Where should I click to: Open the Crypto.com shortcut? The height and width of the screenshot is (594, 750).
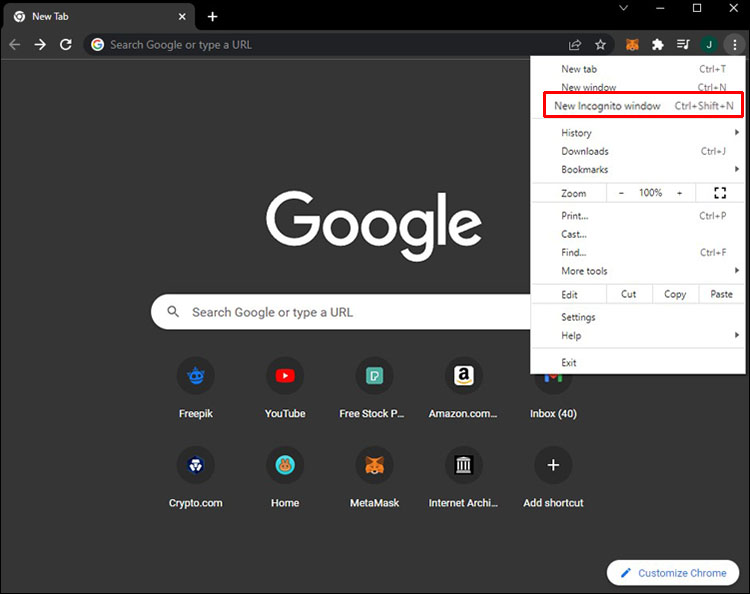[x=196, y=477]
